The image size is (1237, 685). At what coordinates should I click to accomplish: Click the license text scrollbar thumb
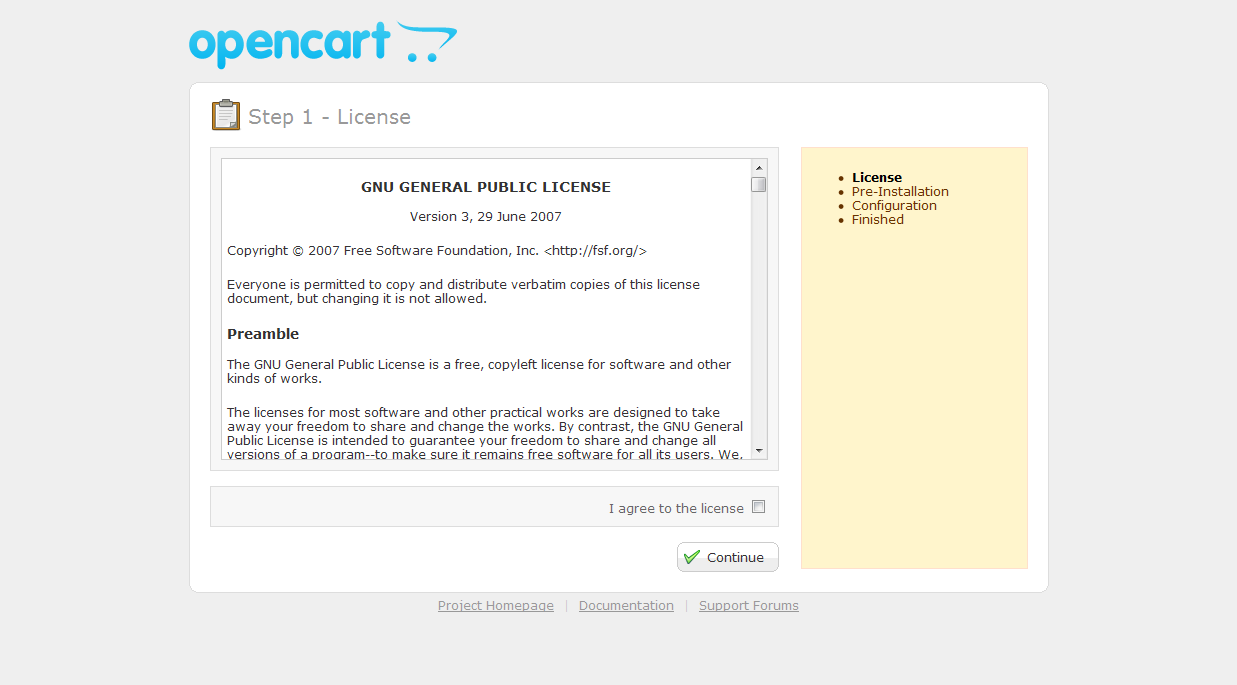(759, 185)
